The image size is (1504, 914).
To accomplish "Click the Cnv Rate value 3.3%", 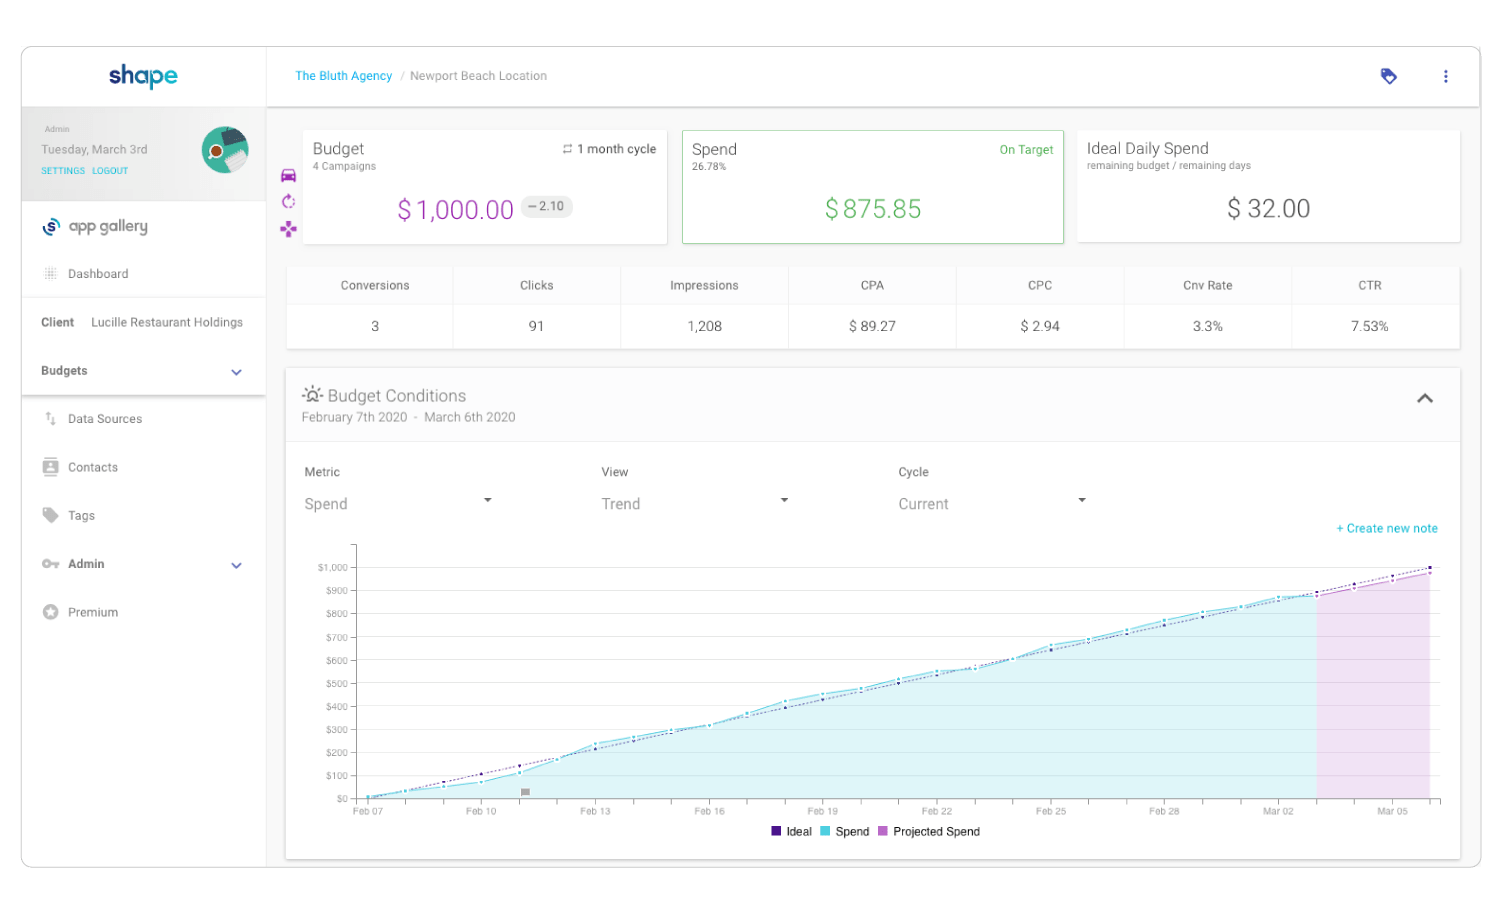I will coord(1207,326).
